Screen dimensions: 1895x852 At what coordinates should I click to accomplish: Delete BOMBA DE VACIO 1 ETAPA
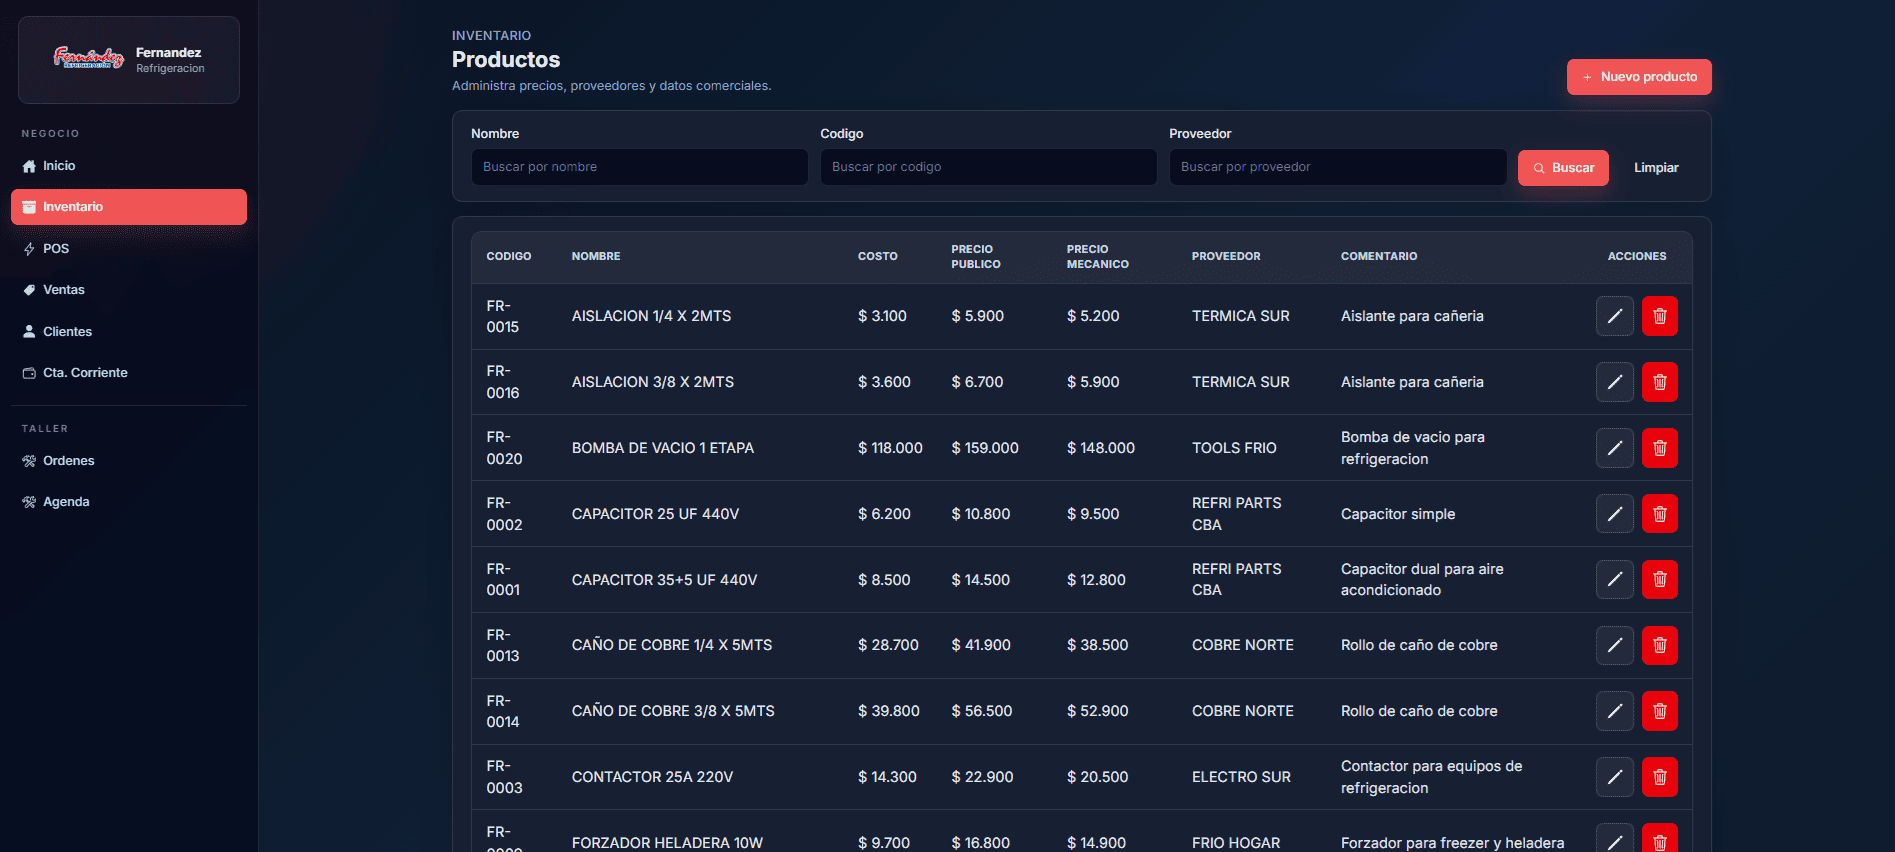[1659, 448]
